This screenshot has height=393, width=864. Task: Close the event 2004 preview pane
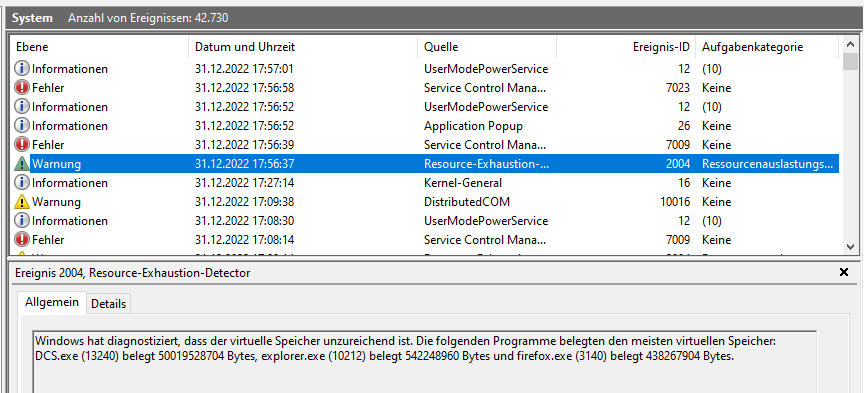844,272
